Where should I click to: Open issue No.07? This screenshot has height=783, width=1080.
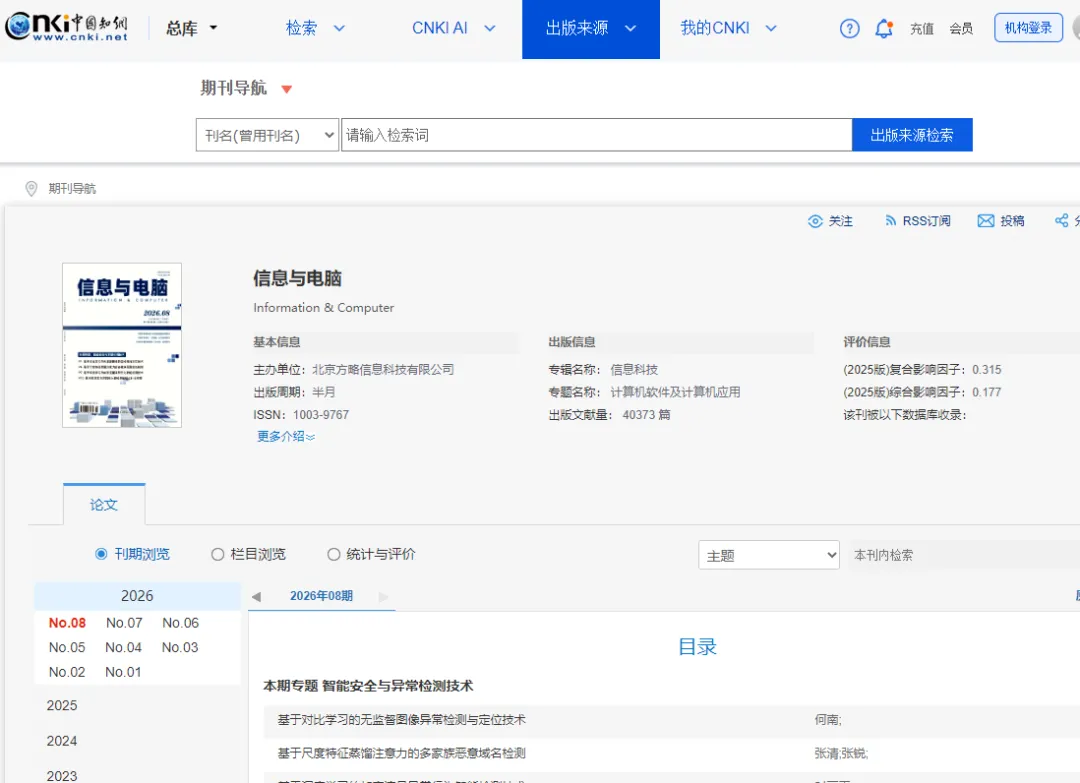tap(124, 623)
